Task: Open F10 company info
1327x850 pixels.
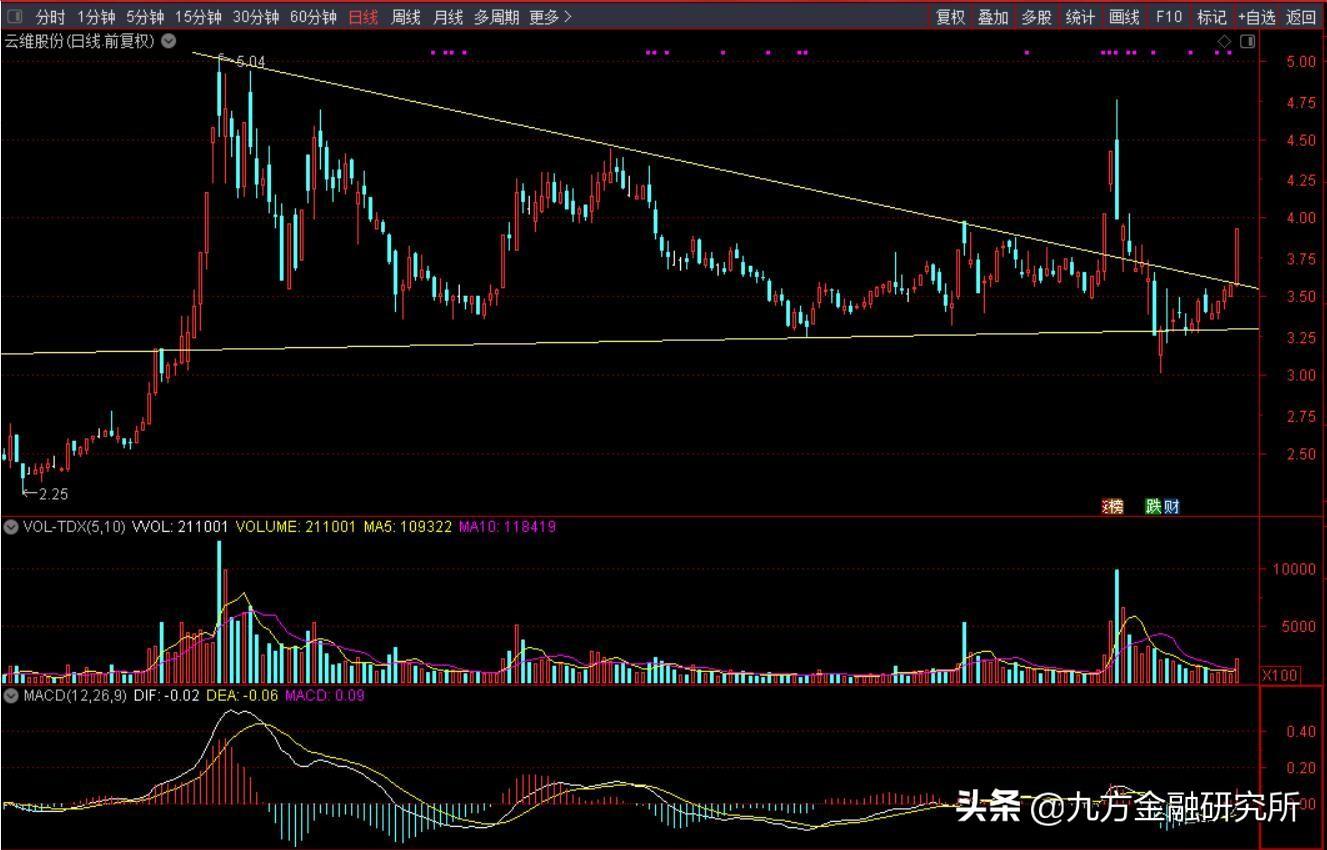Action: point(1168,17)
